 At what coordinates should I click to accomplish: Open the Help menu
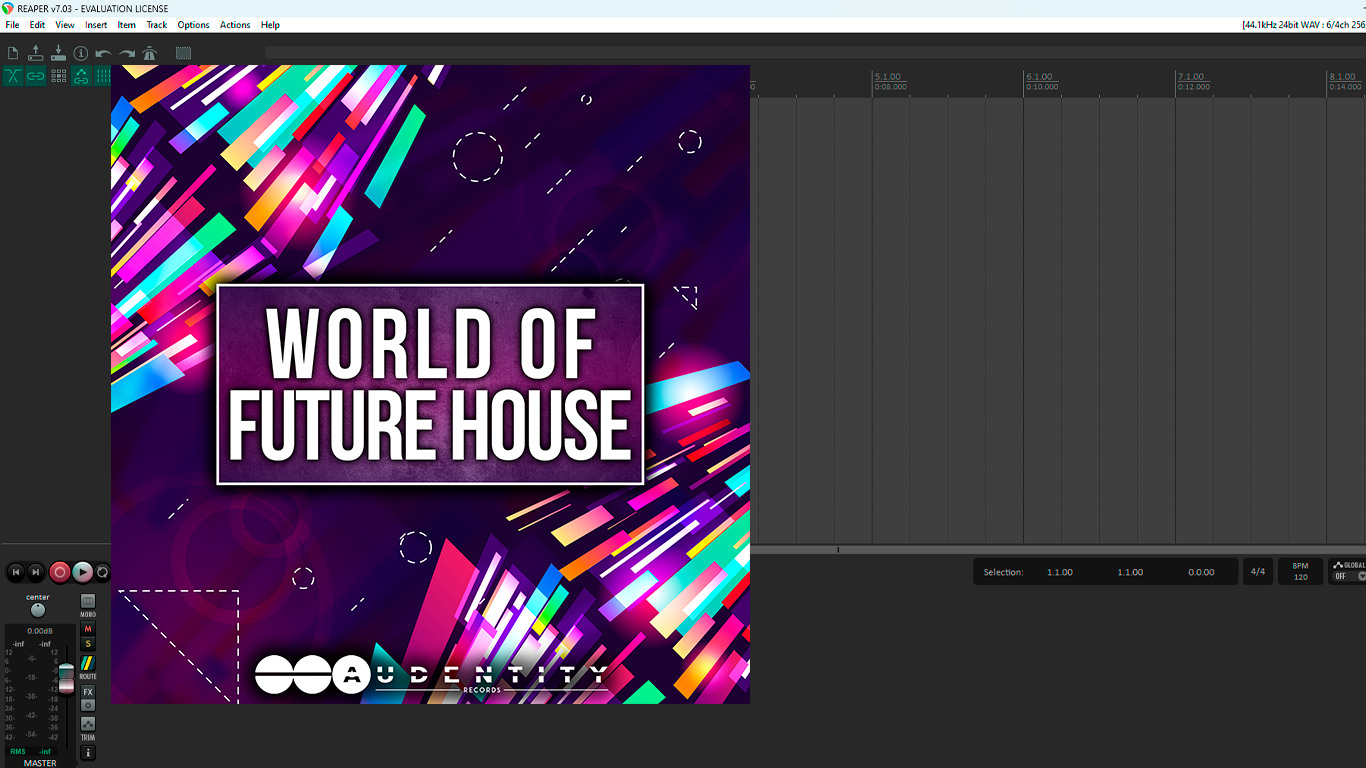coord(270,25)
